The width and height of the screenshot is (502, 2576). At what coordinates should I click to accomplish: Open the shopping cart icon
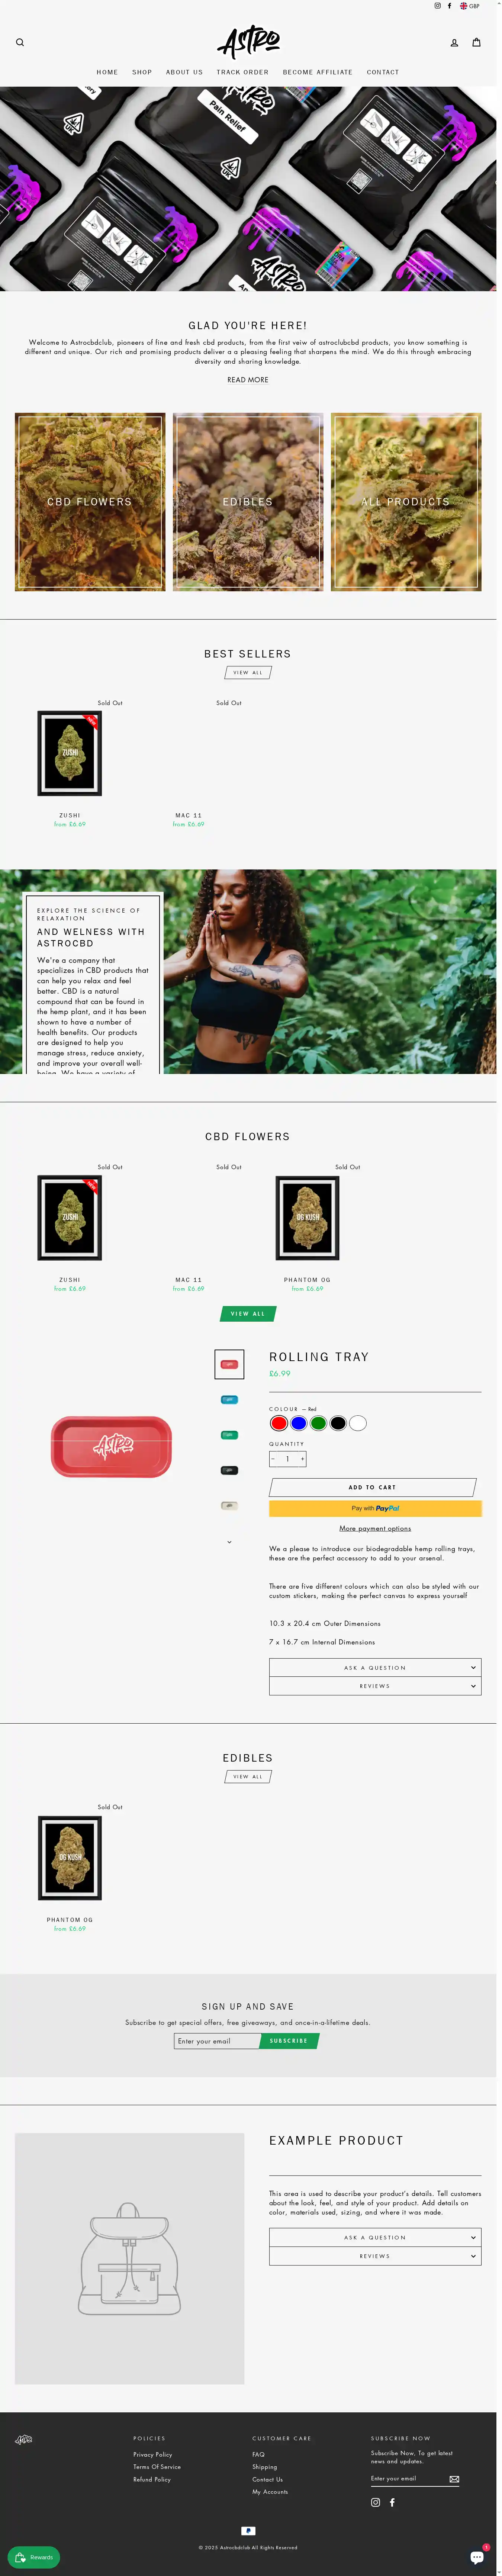click(476, 42)
